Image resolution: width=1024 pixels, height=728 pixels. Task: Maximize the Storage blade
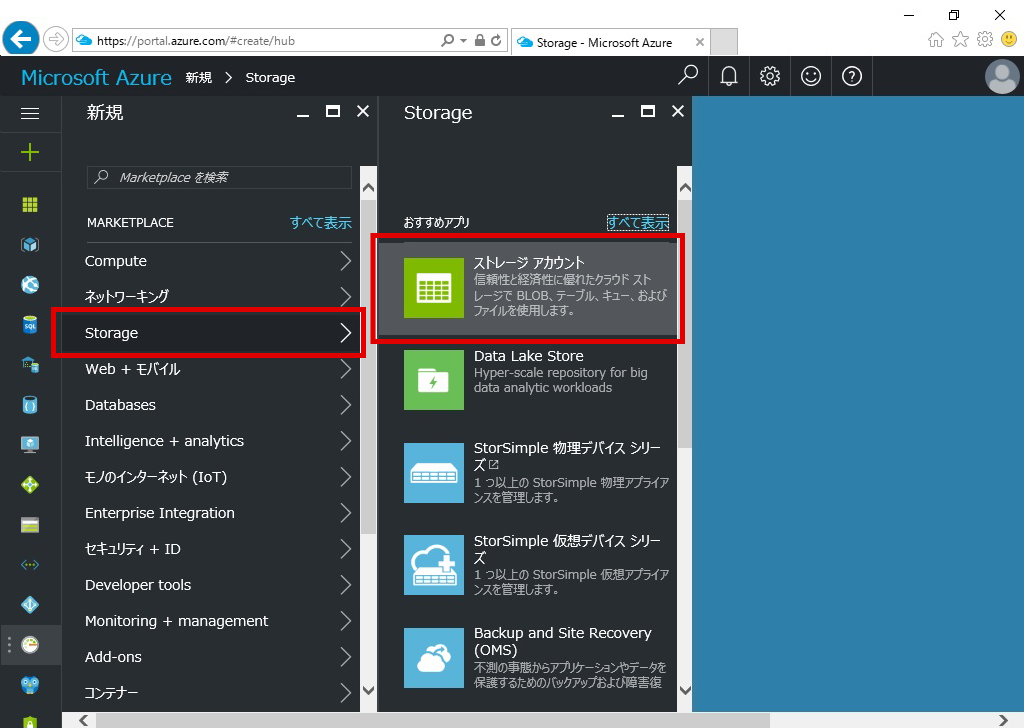(648, 112)
